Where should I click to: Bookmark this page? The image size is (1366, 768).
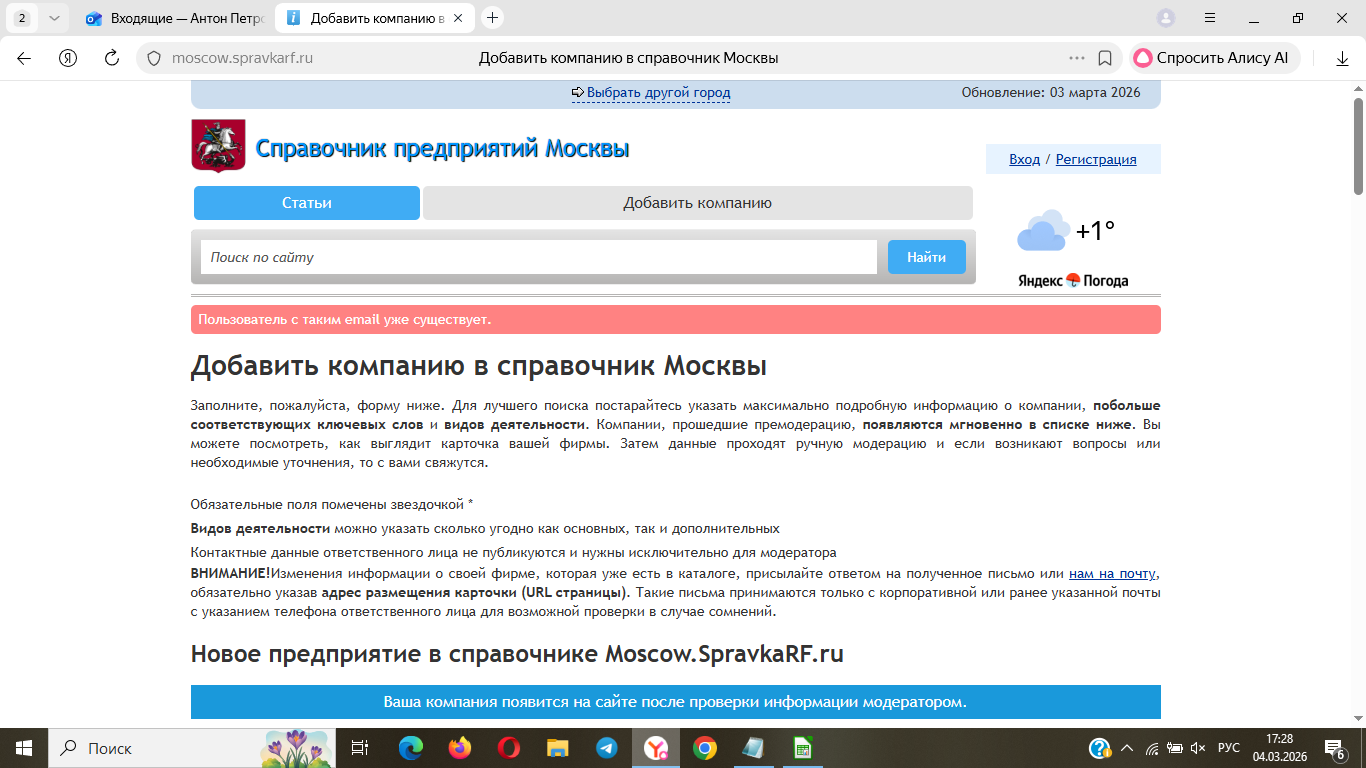[1105, 58]
